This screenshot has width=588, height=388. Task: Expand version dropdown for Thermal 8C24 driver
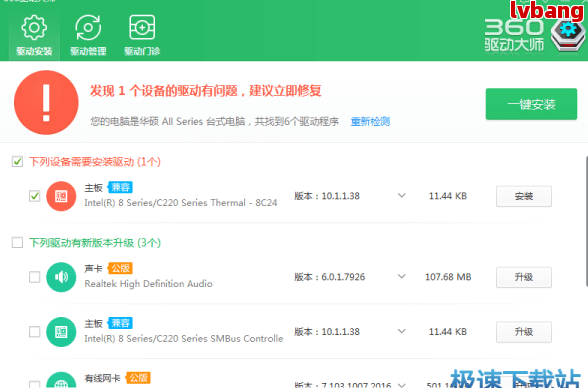click(x=402, y=196)
